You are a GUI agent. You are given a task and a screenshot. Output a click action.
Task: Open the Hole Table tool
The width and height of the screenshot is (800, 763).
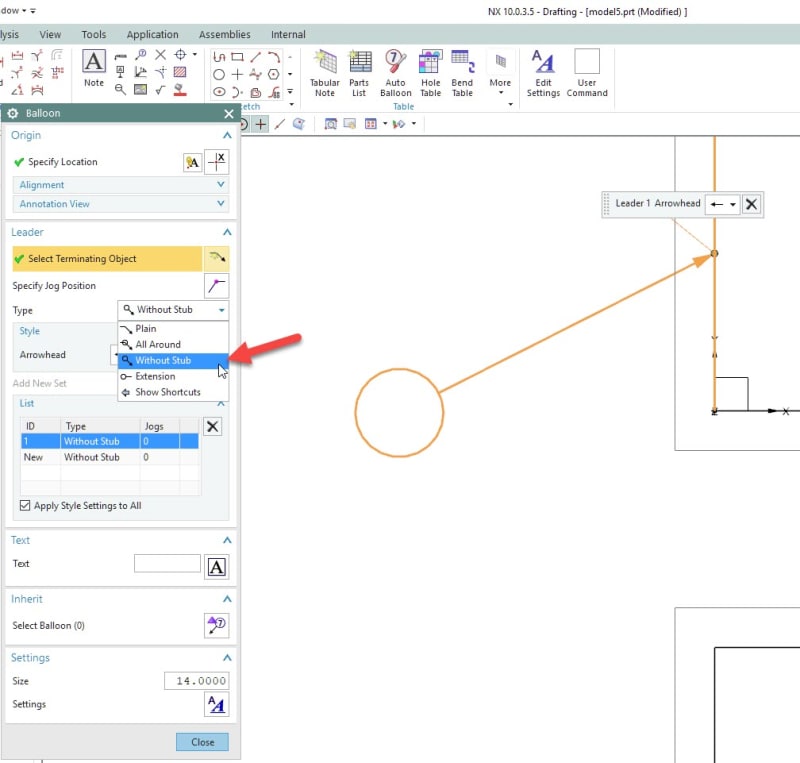tap(431, 73)
